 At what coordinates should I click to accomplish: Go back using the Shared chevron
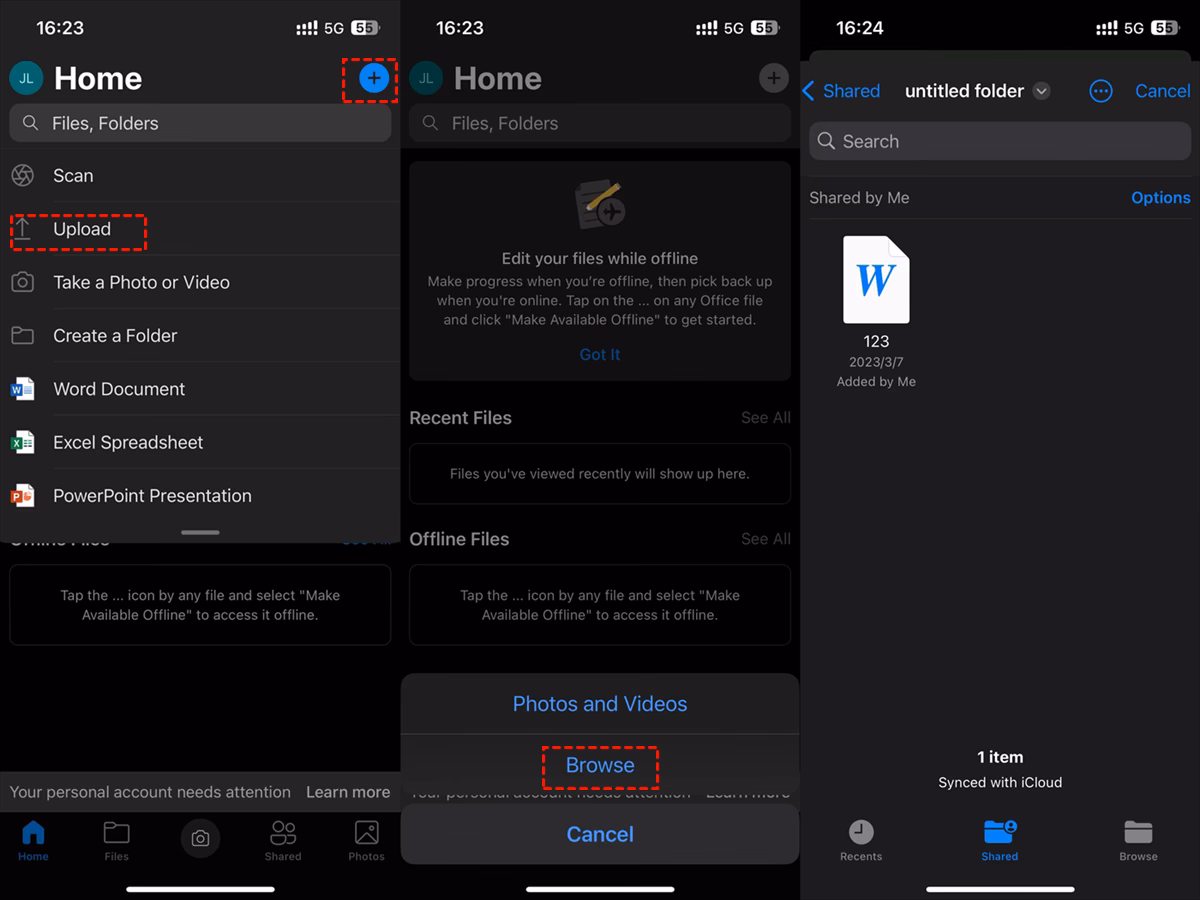pyautogui.click(x=841, y=91)
